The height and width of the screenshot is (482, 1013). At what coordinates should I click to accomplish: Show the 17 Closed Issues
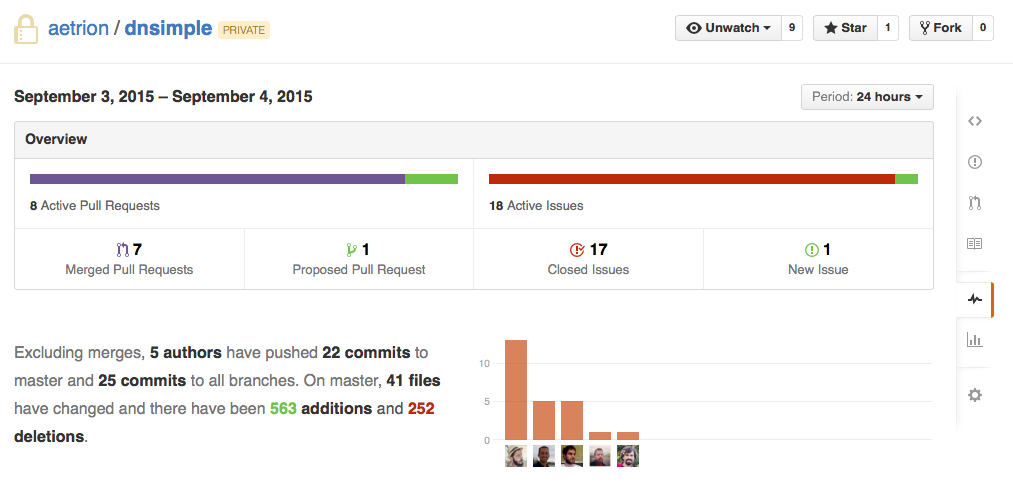(588, 259)
